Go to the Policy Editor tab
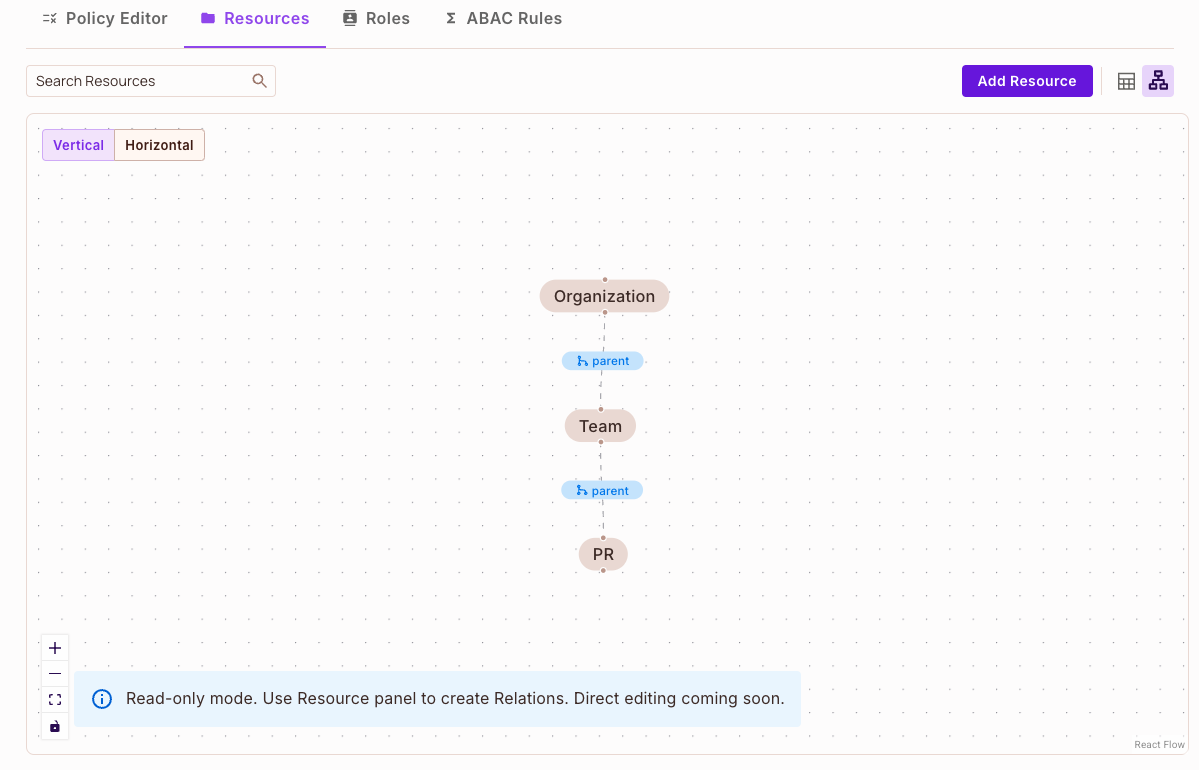Screen dimensions: 1199x770 104,18
